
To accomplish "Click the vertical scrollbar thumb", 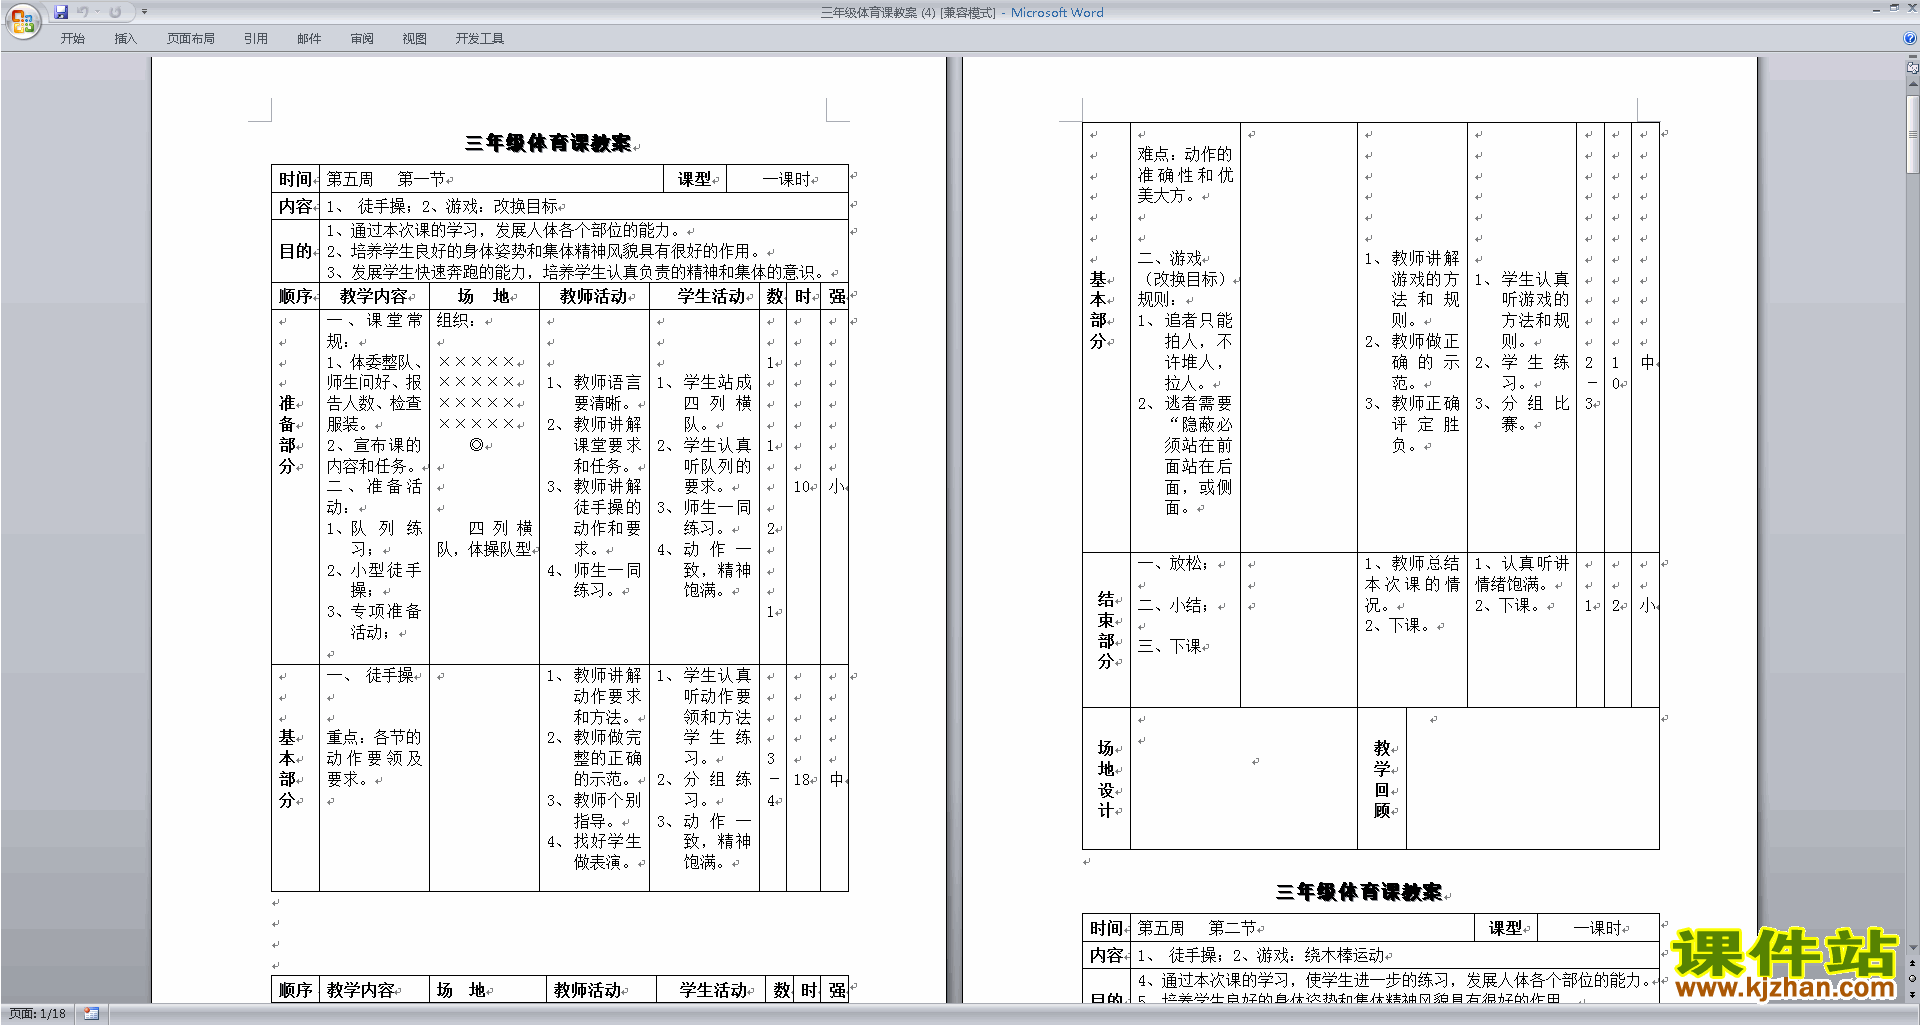I will tap(1912, 133).
